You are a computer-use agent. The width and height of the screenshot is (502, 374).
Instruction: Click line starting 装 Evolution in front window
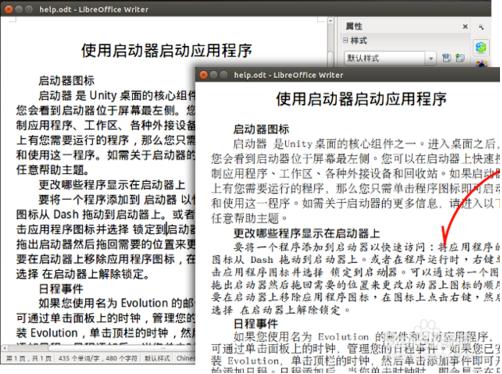click(x=356, y=361)
